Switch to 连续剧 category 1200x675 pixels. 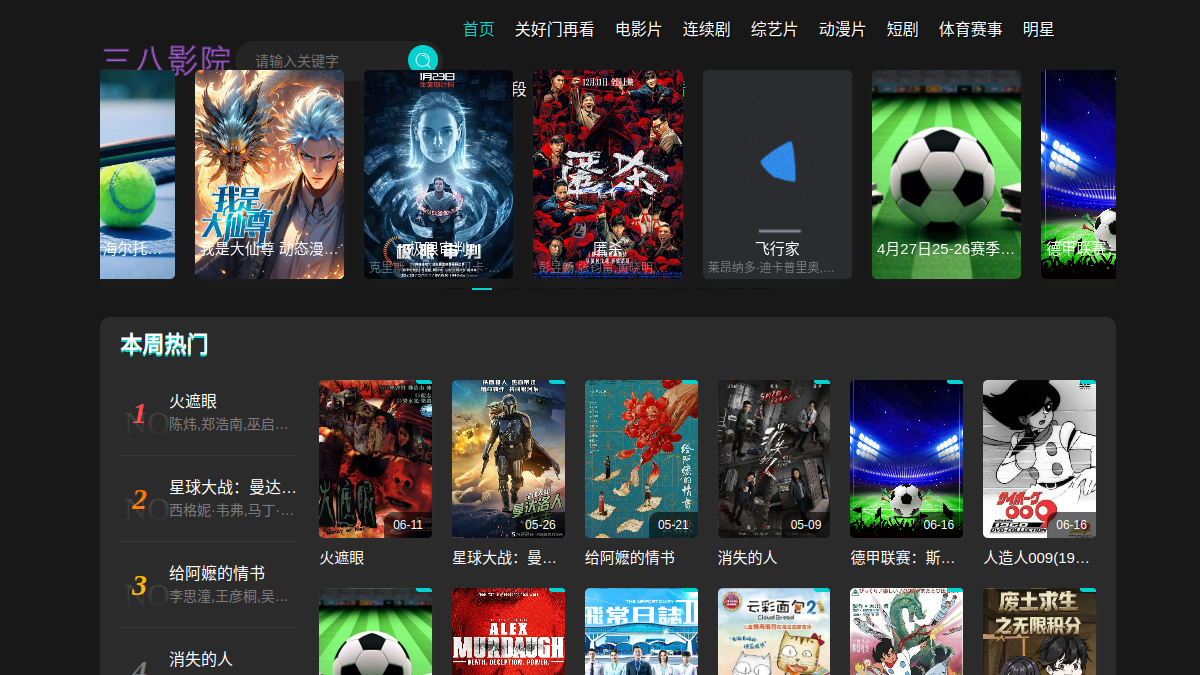point(707,29)
